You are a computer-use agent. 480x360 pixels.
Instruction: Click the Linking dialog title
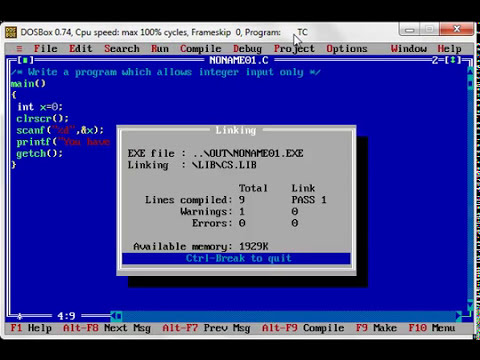236,130
